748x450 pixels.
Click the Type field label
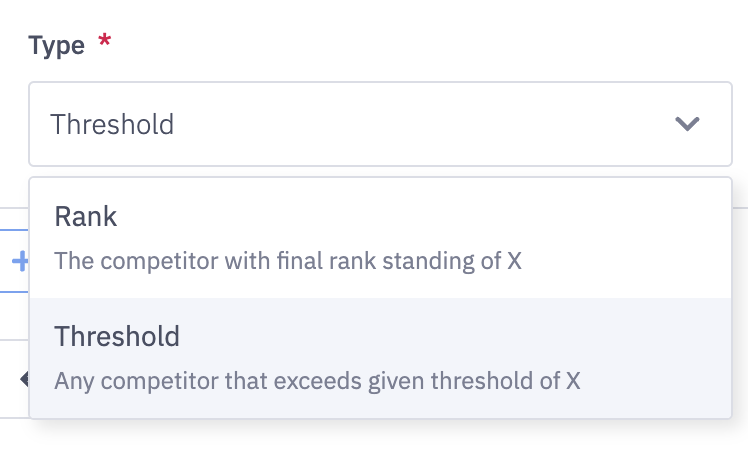(x=57, y=46)
